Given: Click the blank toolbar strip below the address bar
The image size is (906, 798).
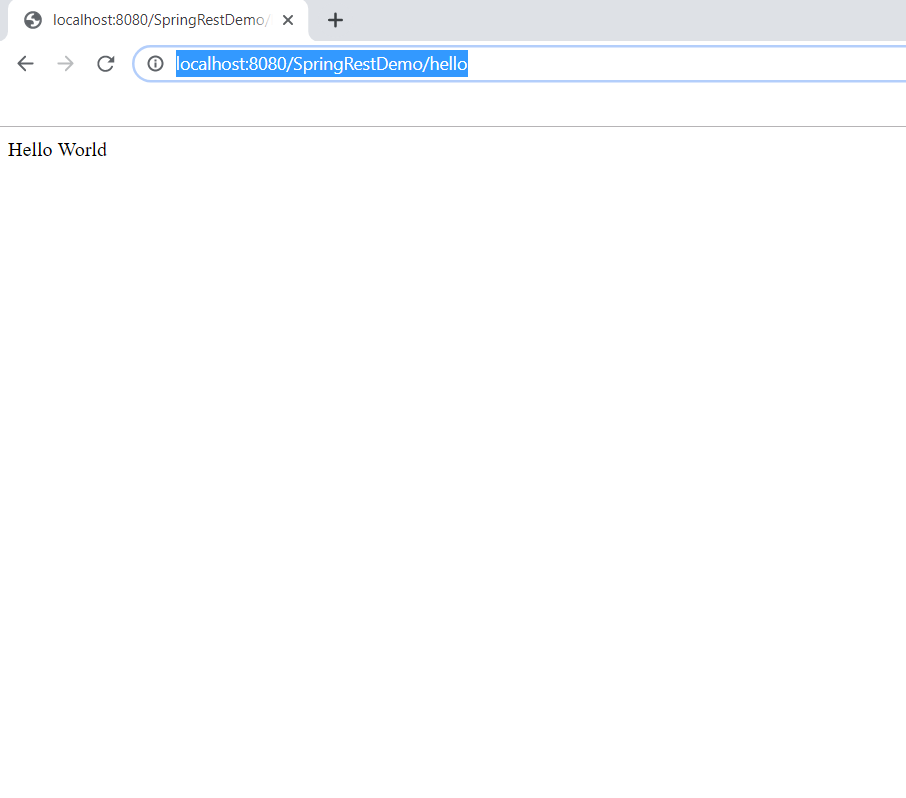Looking at the screenshot, I should pos(450,105).
